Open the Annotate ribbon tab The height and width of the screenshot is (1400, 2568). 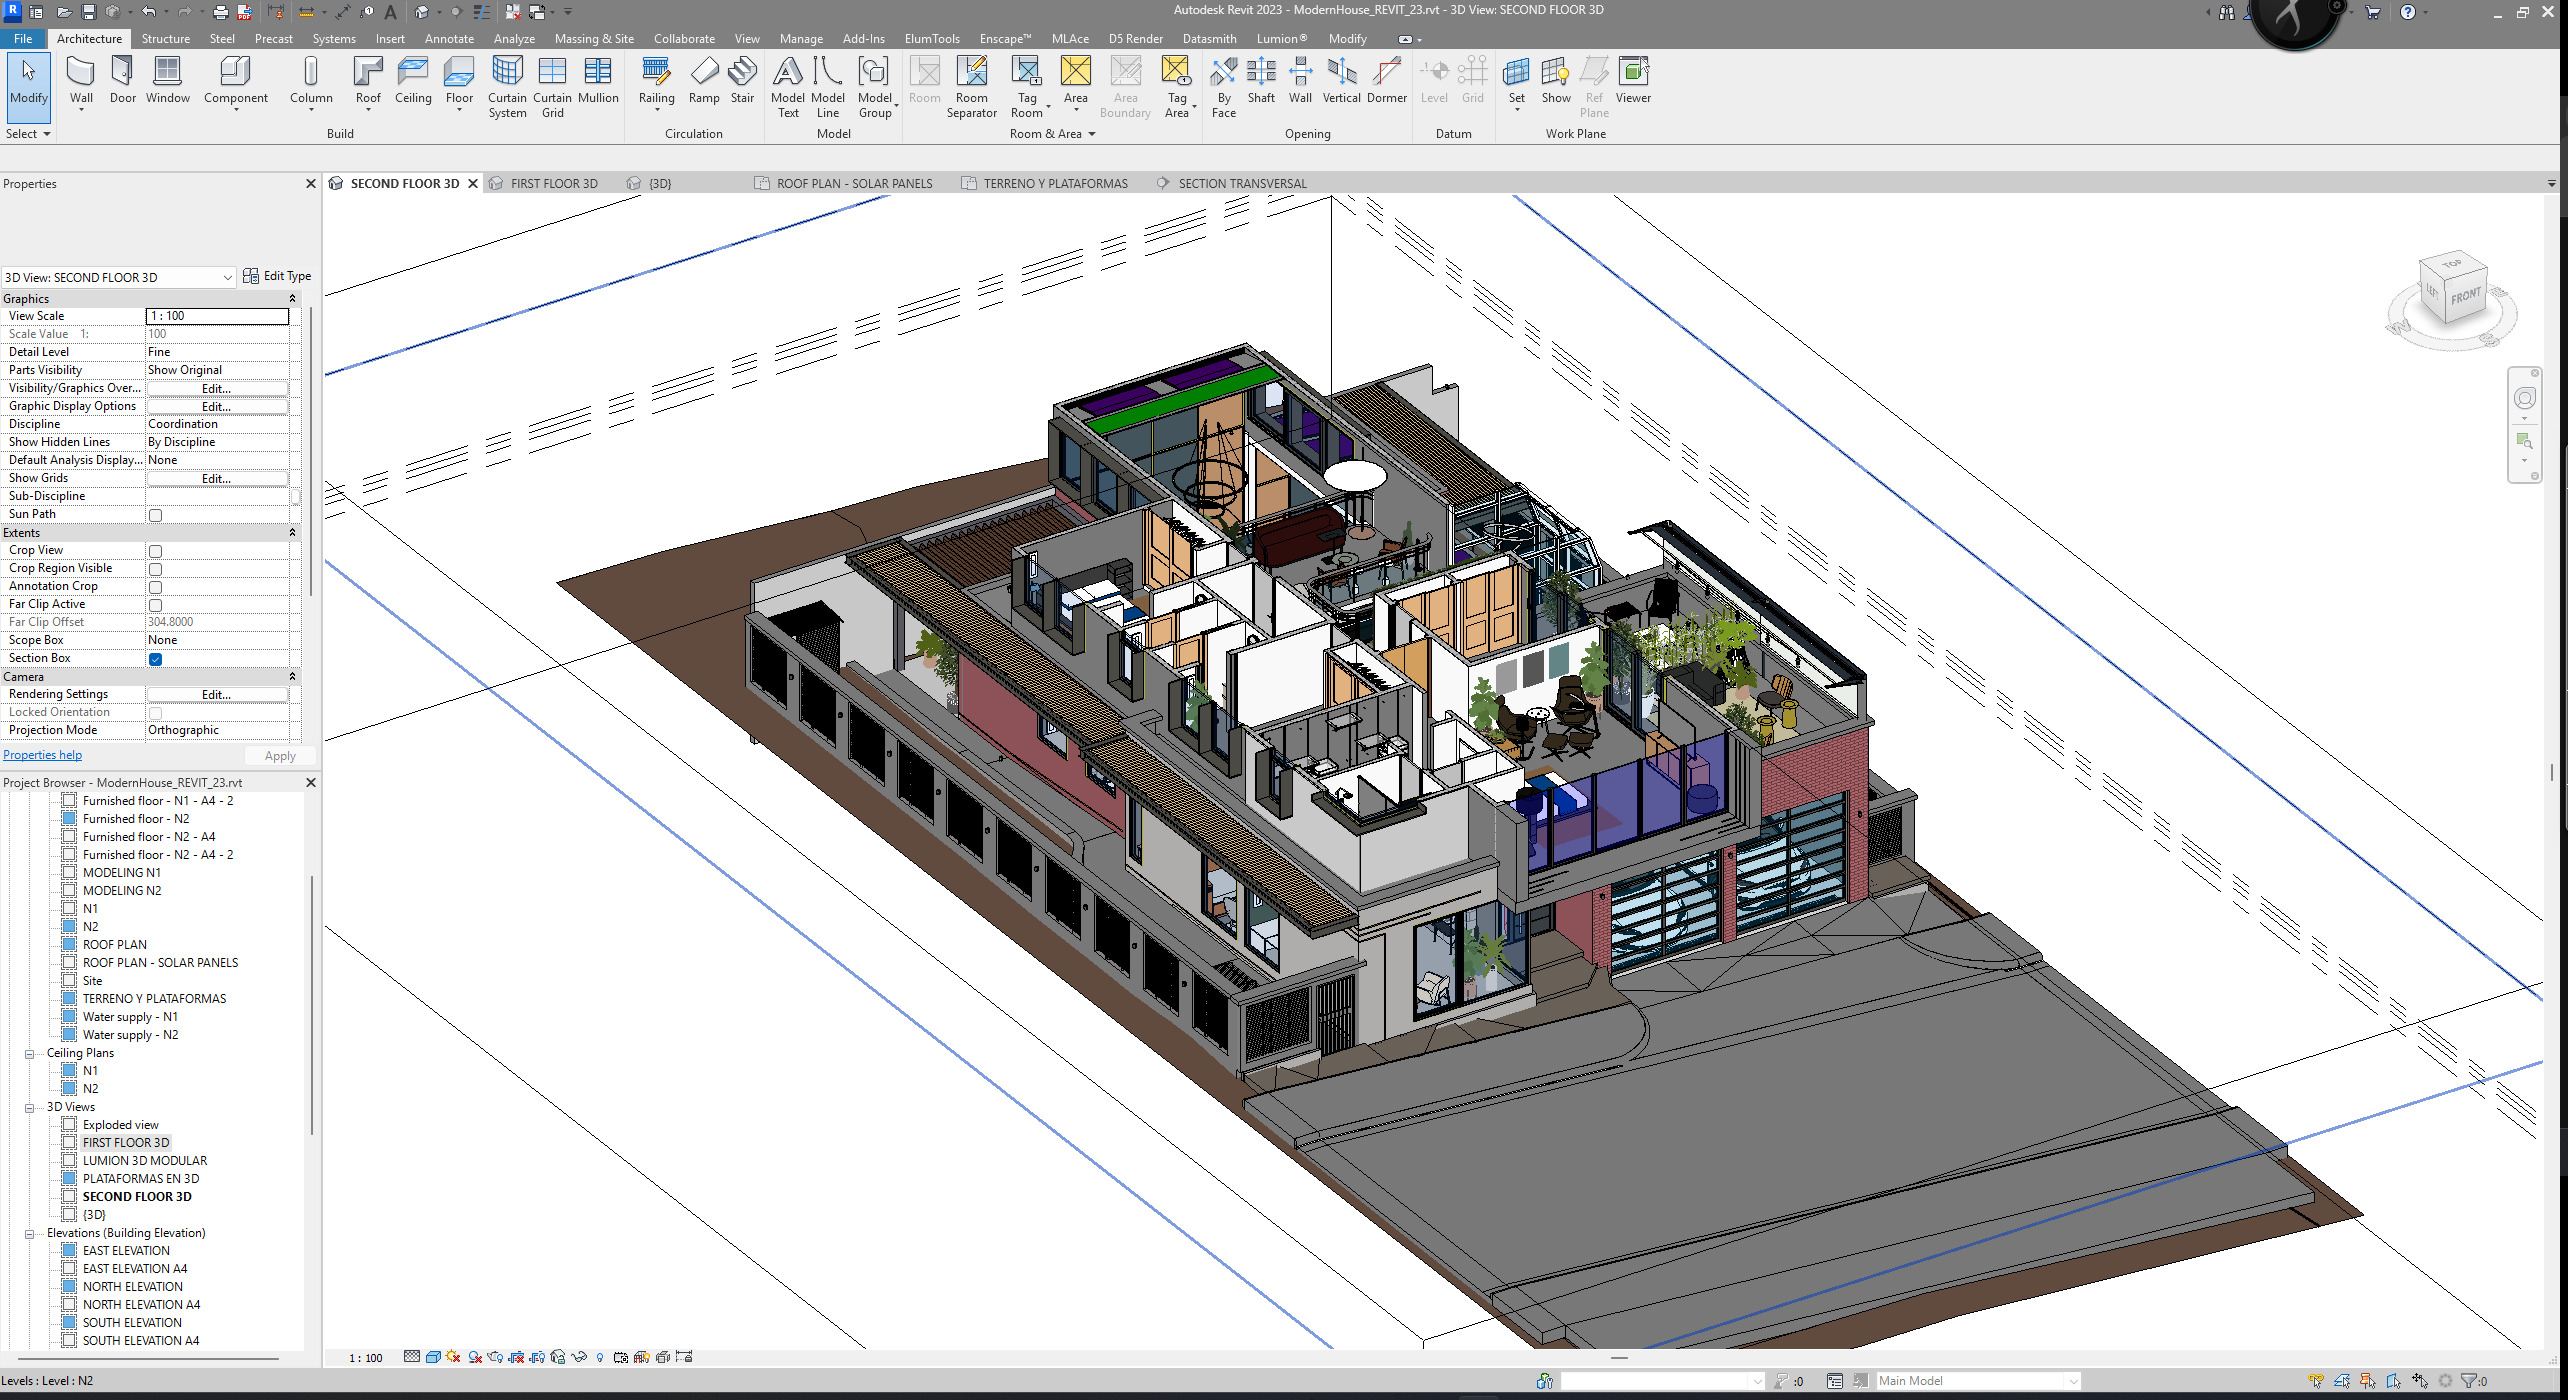(x=449, y=39)
